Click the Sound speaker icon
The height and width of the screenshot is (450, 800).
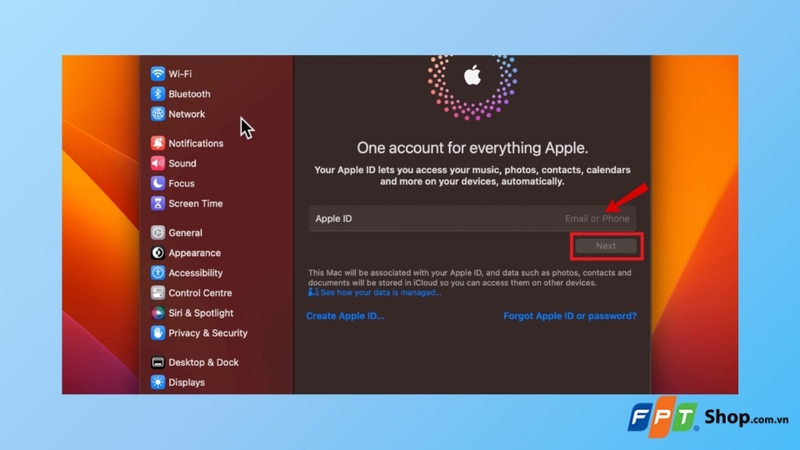coord(158,163)
